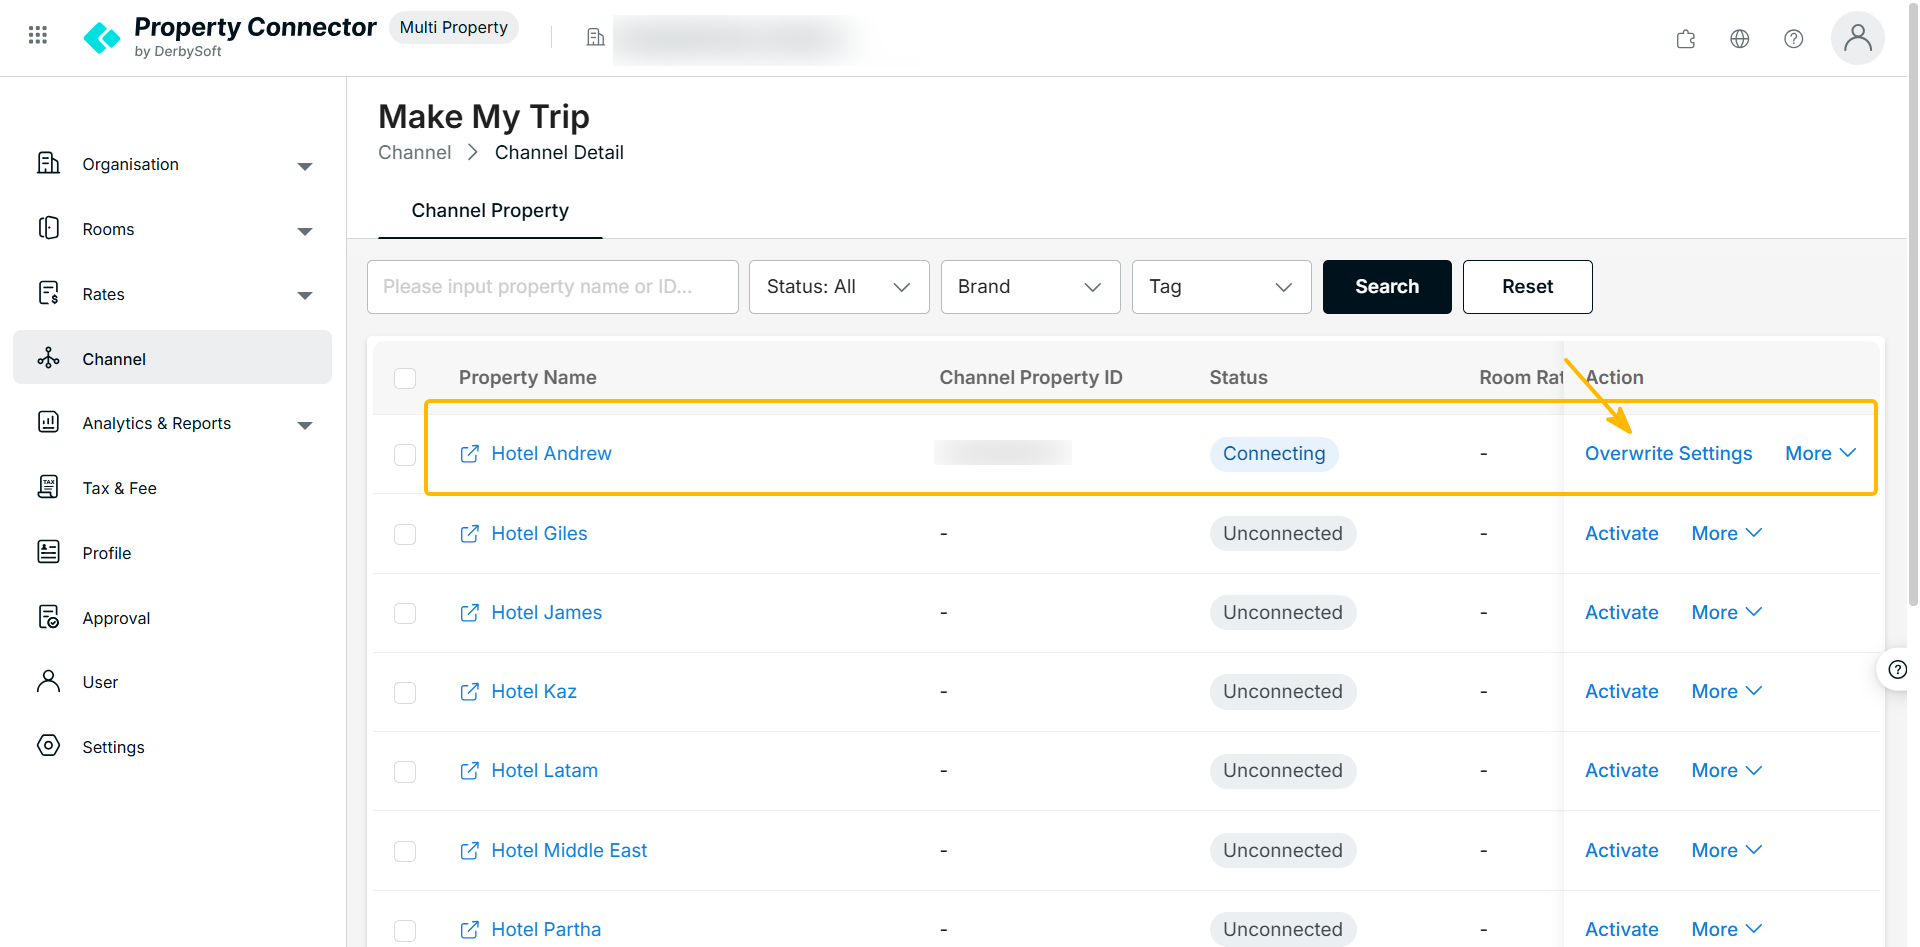Open external link icon for Hotel Andrew
Screen dimensions: 1920x947
point(469,454)
